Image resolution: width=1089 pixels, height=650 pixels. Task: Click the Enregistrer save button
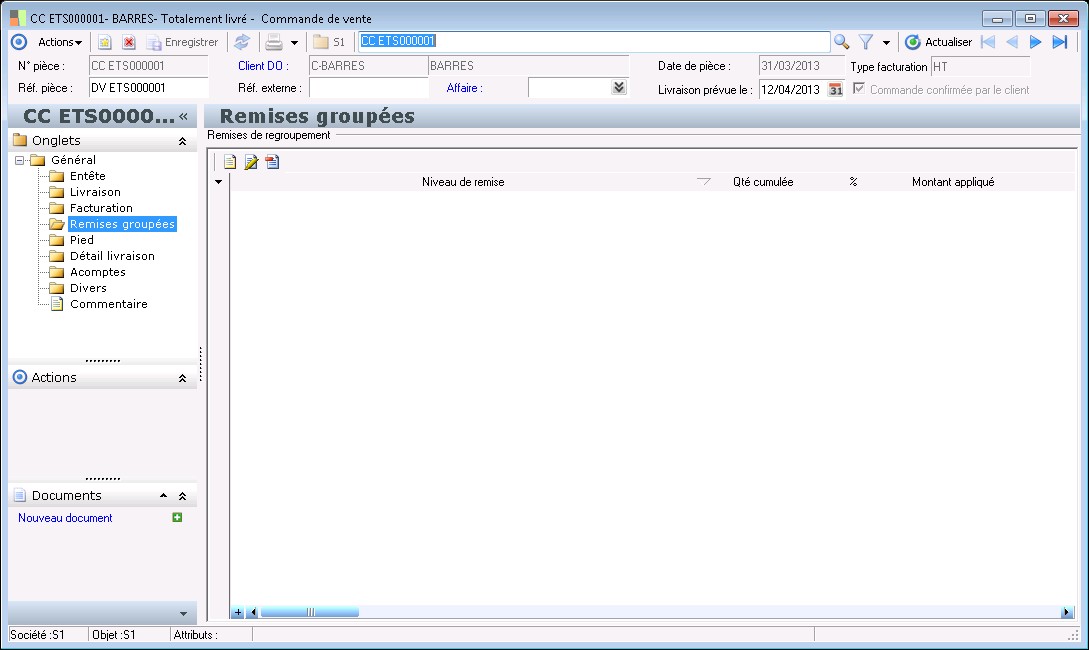point(183,42)
